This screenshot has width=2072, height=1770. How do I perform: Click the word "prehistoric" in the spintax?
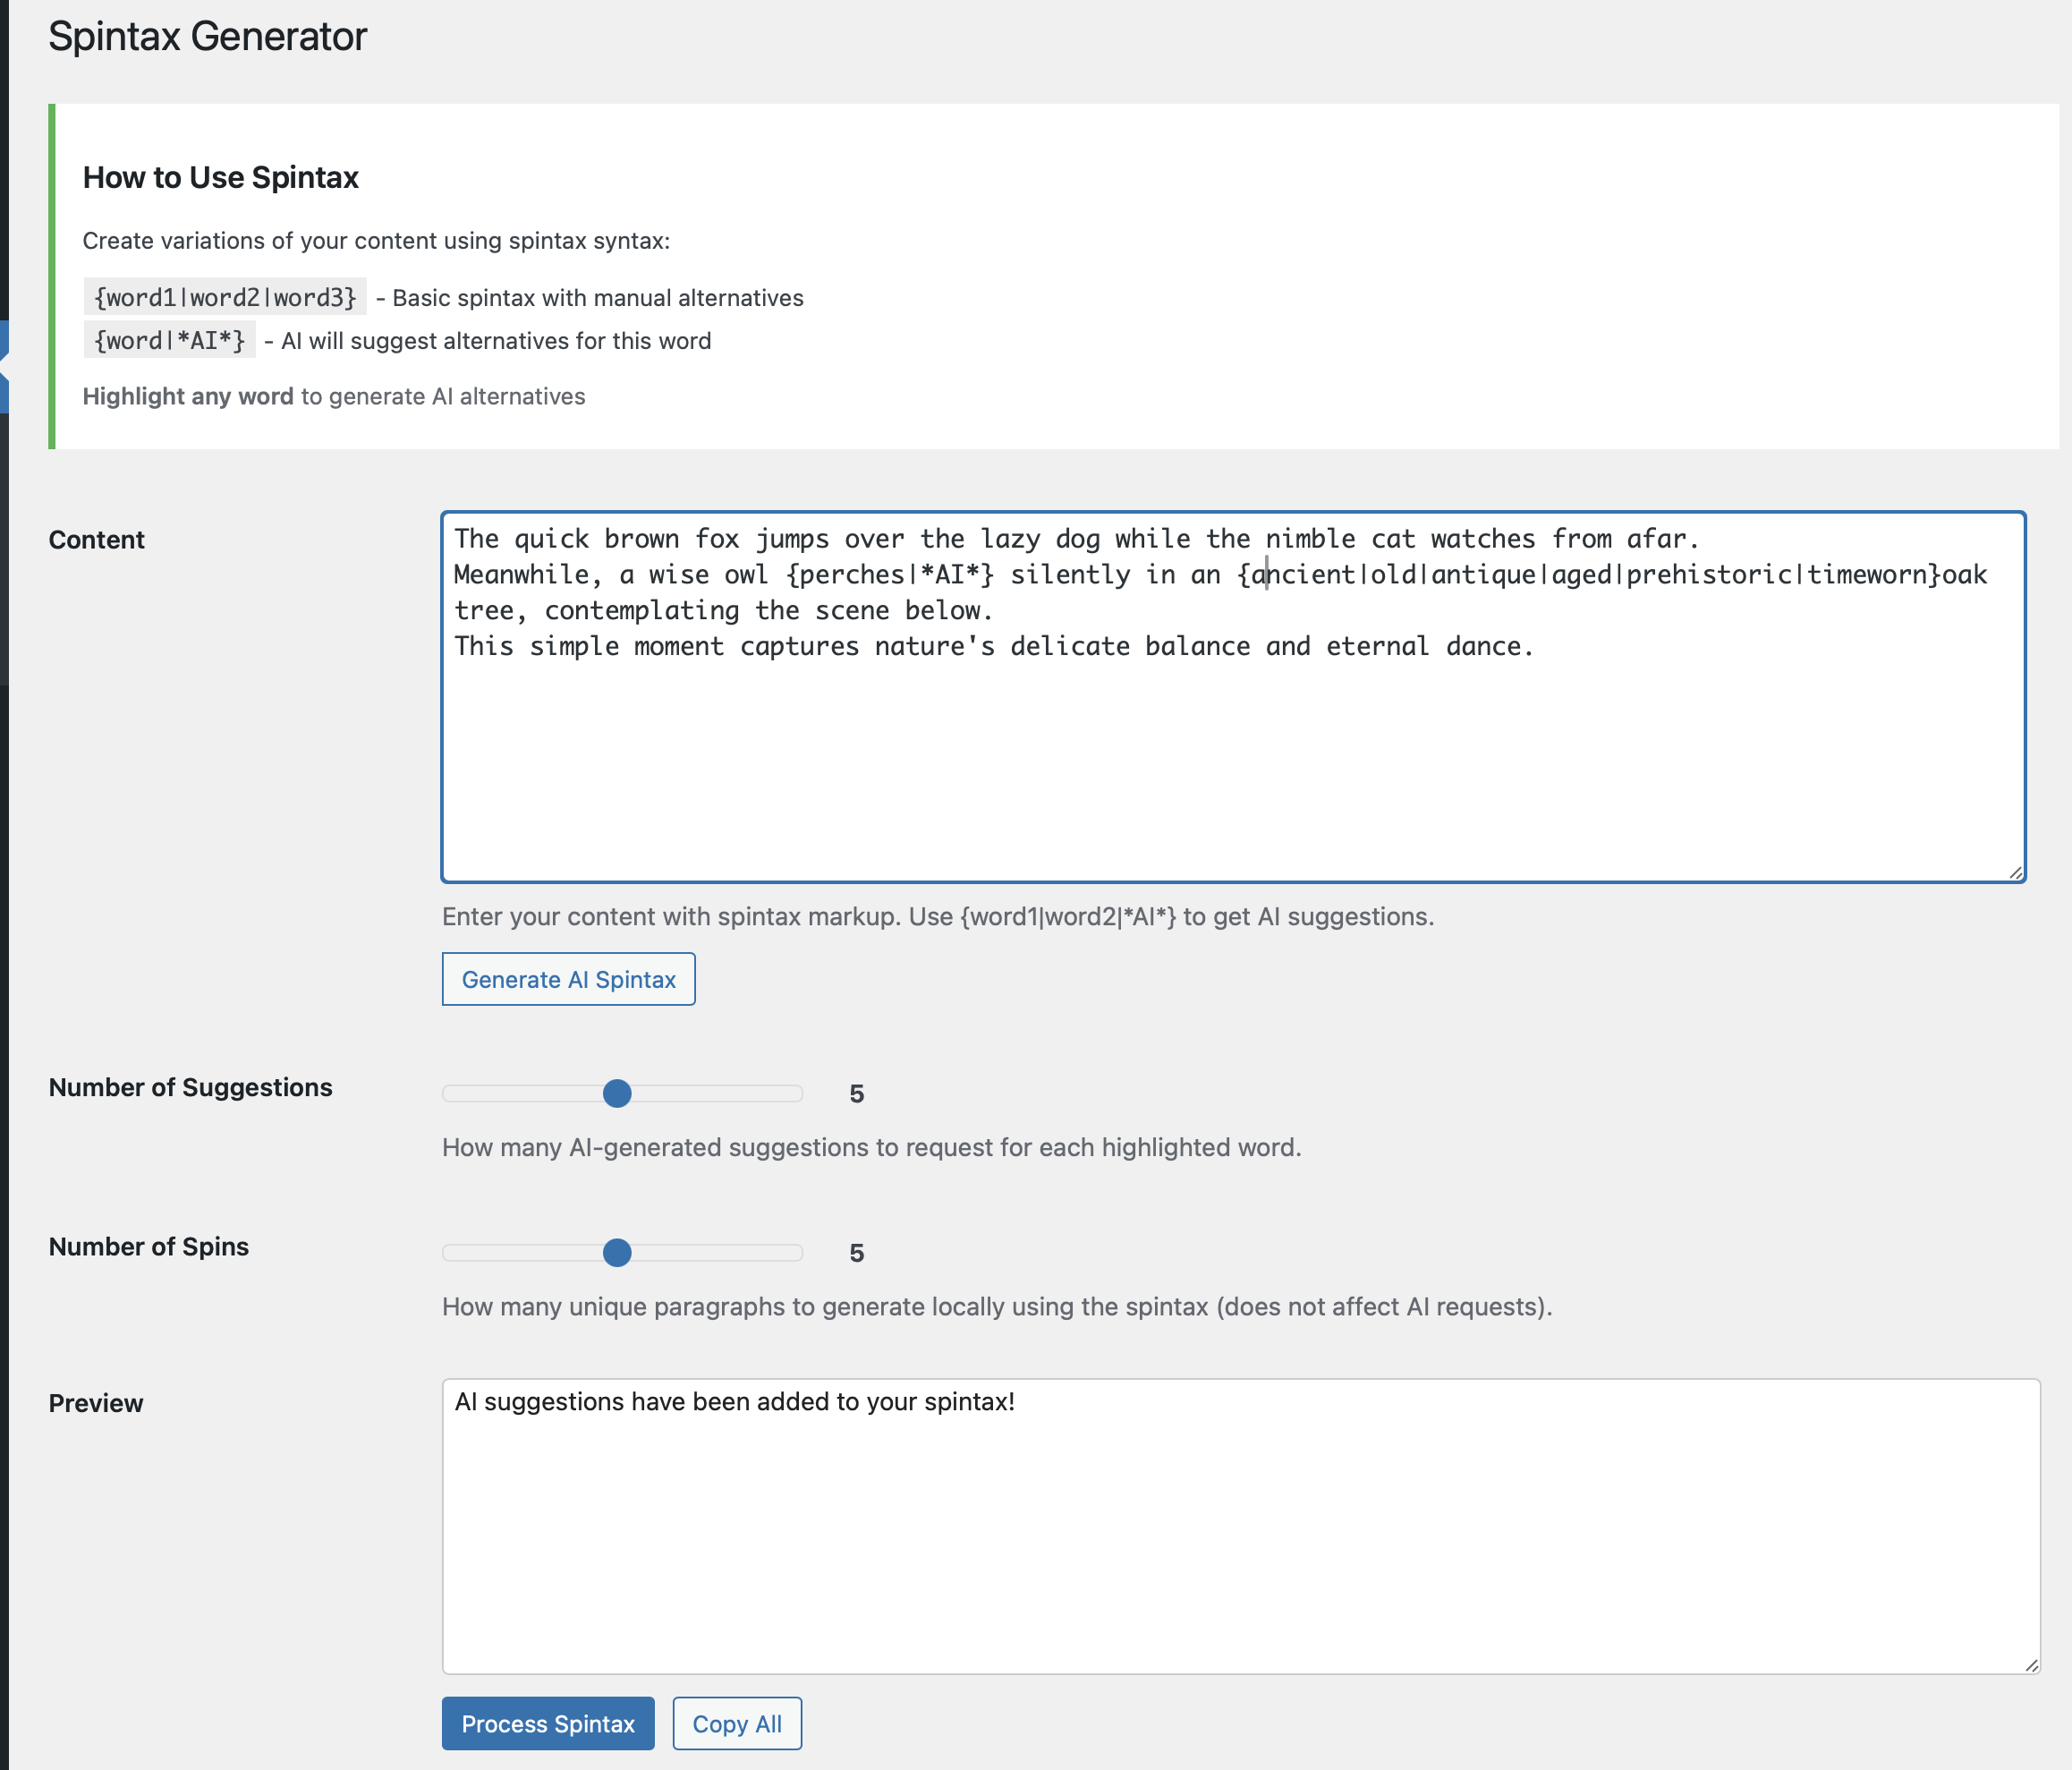(1708, 575)
